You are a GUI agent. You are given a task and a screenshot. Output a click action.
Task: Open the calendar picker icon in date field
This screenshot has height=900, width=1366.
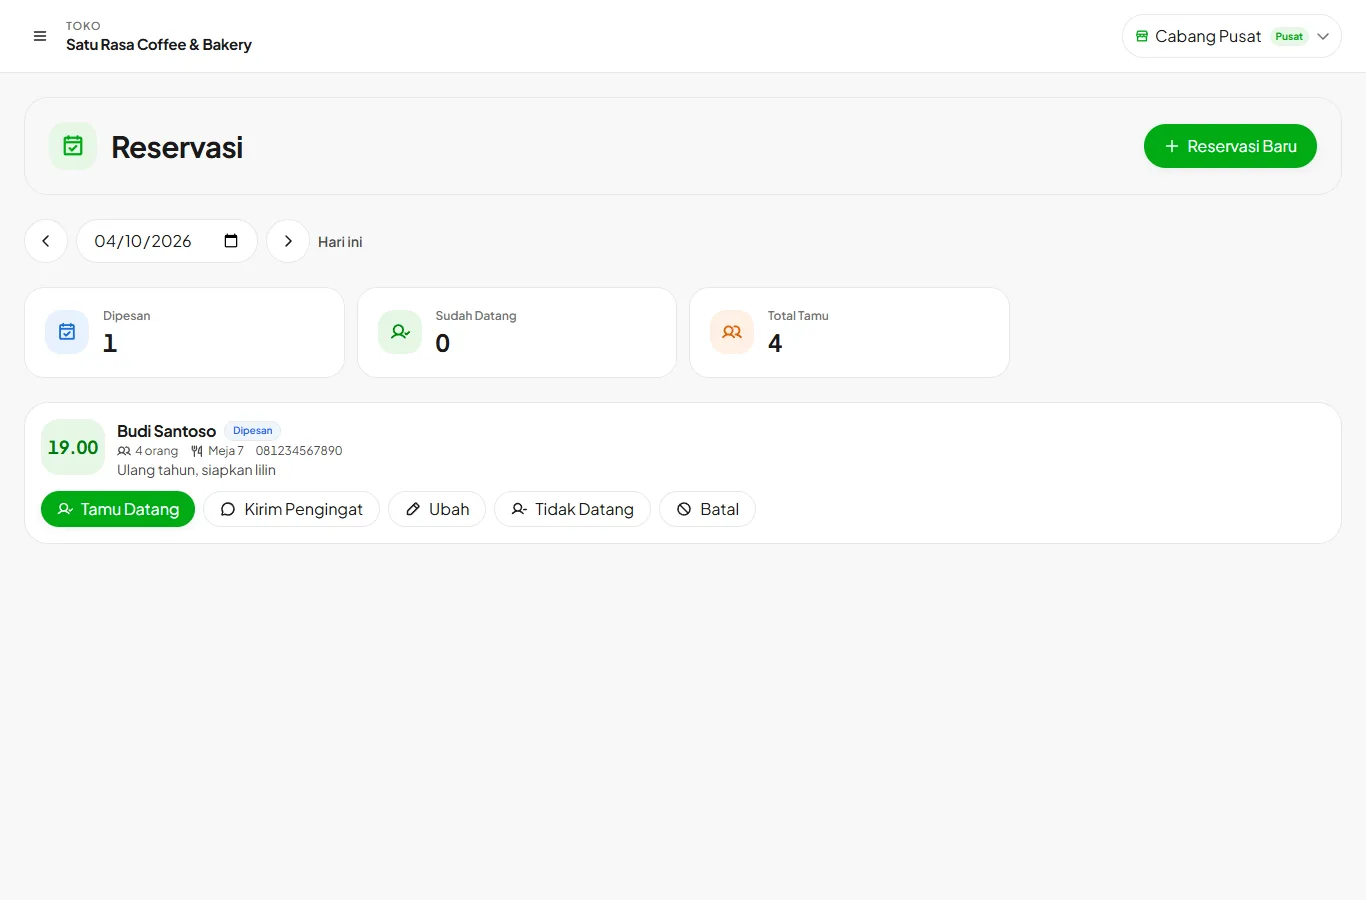tap(231, 241)
